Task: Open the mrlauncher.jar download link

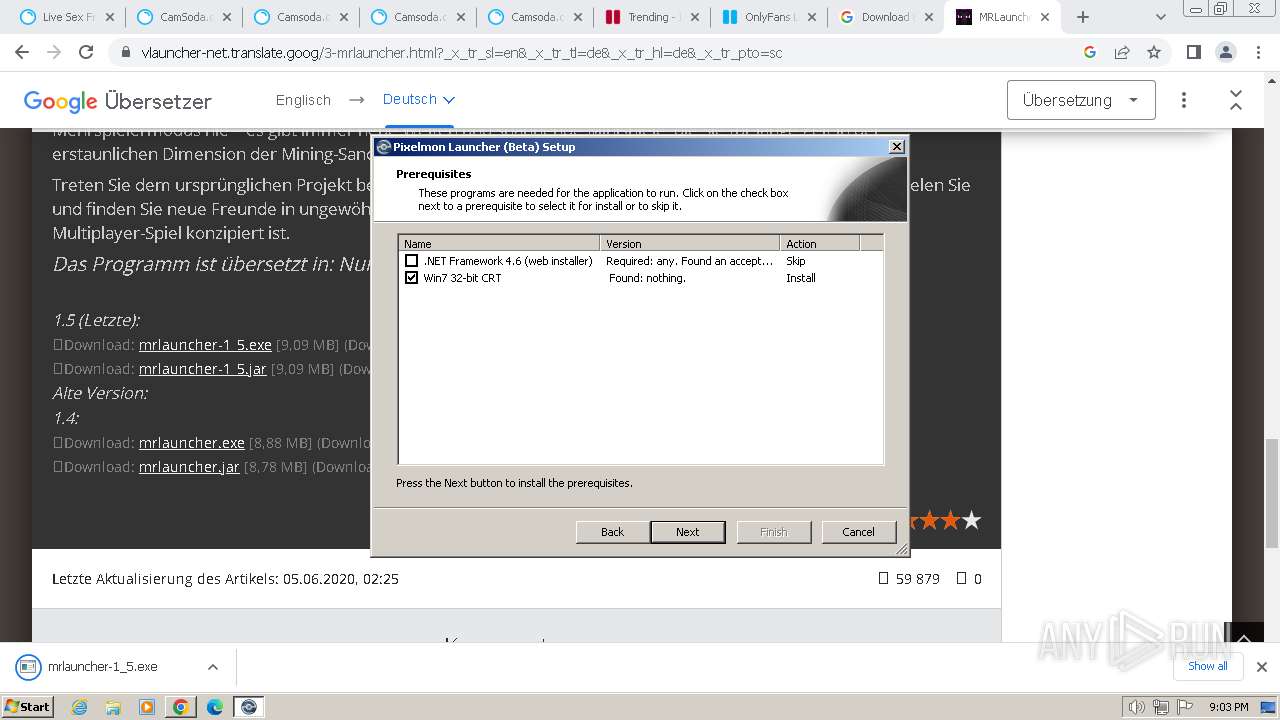Action: [189, 467]
